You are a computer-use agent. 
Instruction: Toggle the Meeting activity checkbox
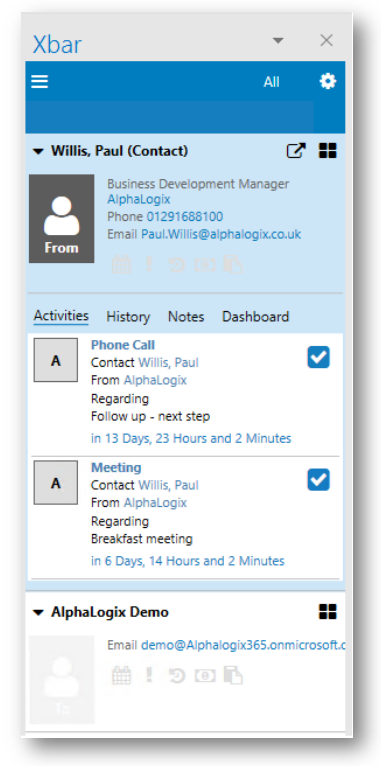(x=318, y=479)
